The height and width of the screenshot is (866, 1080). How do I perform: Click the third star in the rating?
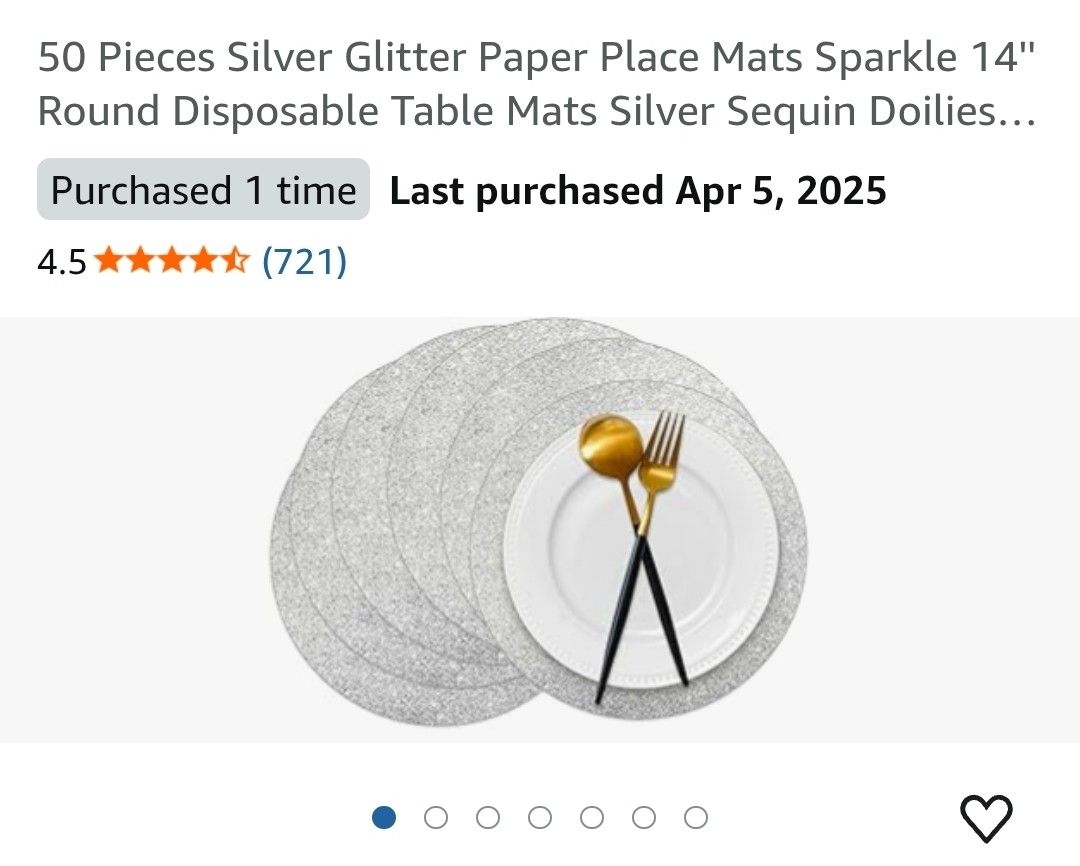pyautogui.click(x=172, y=261)
